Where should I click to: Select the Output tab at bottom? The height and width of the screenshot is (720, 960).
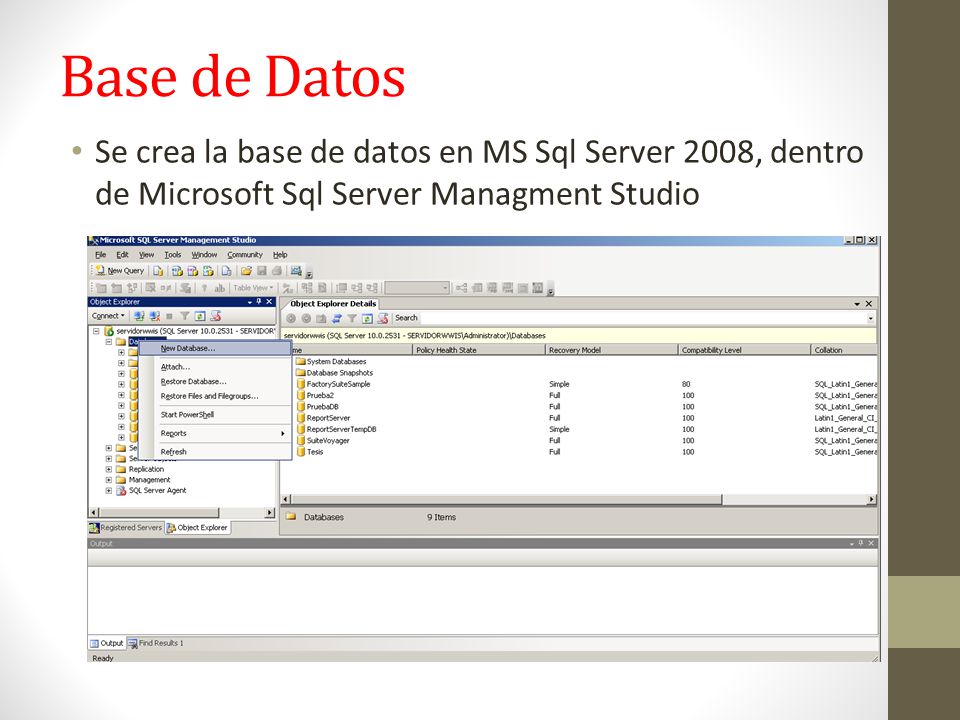(107, 643)
